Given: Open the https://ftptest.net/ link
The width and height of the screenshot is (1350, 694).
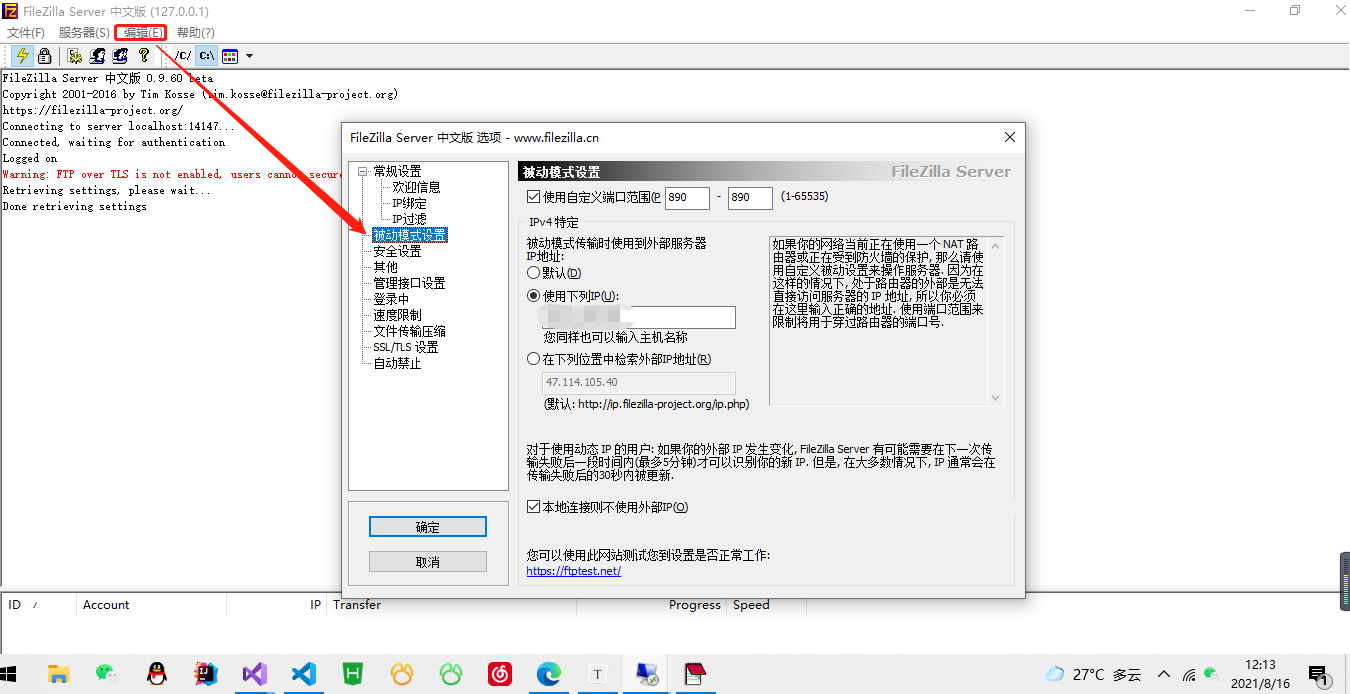Looking at the screenshot, I should tap(574, 571).
